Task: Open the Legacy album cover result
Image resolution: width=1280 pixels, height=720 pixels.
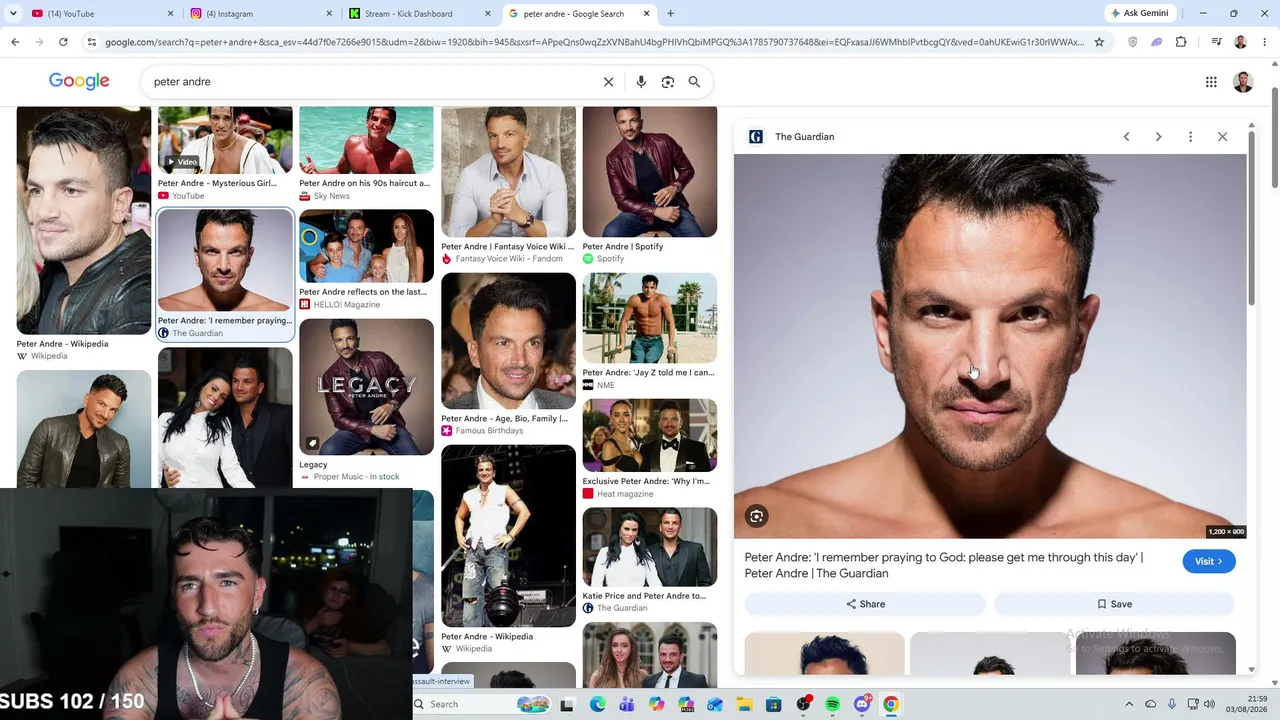Action: [x=366, y=387]
